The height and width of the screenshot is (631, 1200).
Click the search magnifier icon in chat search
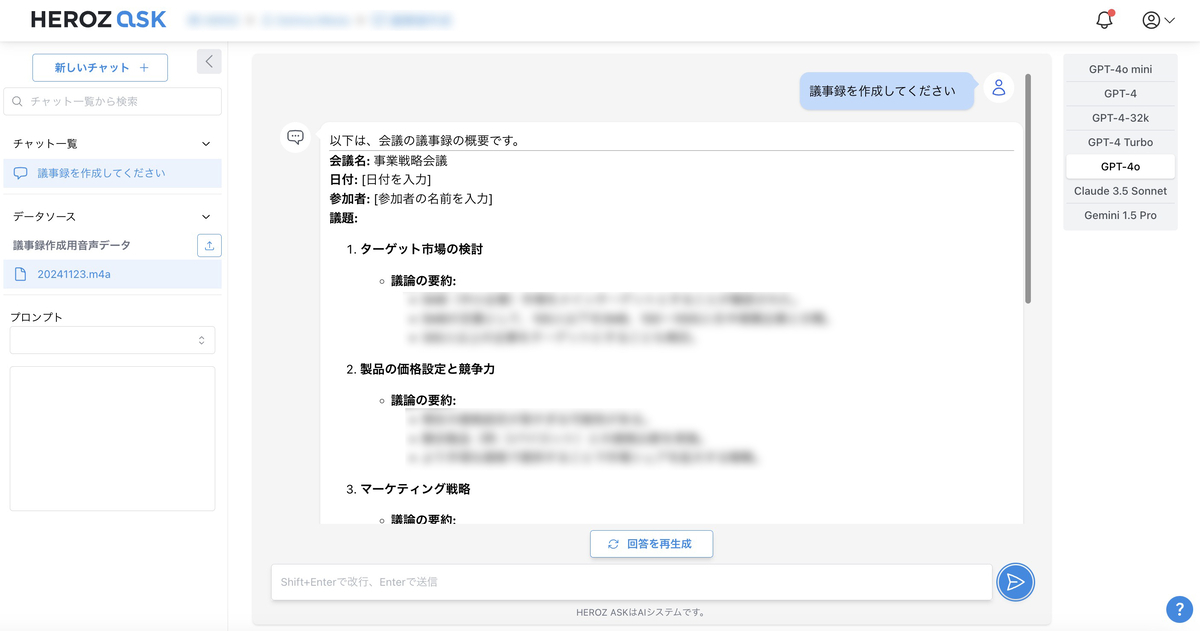point(18,101)
